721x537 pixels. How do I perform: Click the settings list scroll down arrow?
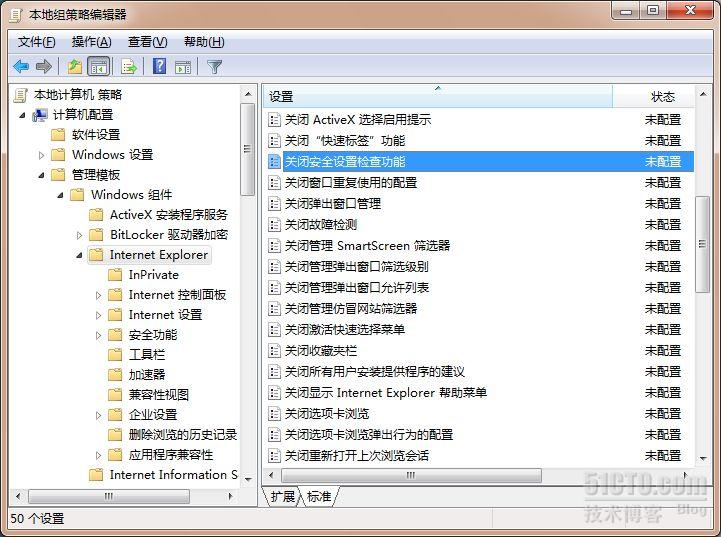(x=703, y=458)
